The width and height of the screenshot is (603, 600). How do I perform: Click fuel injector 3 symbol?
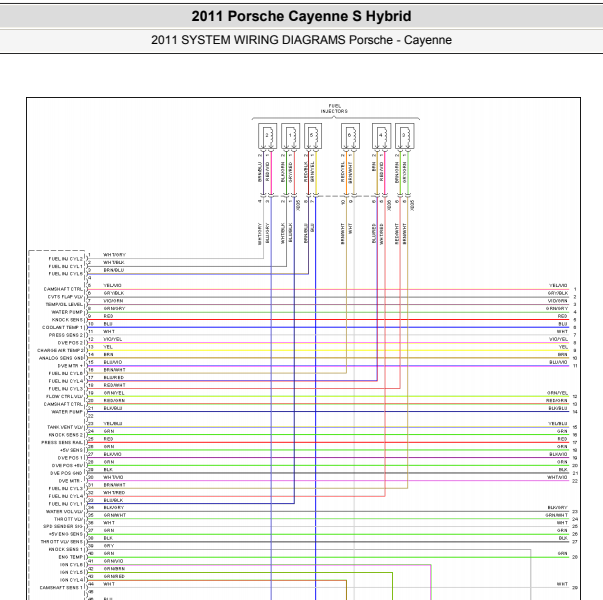click(x=405, y=136)
